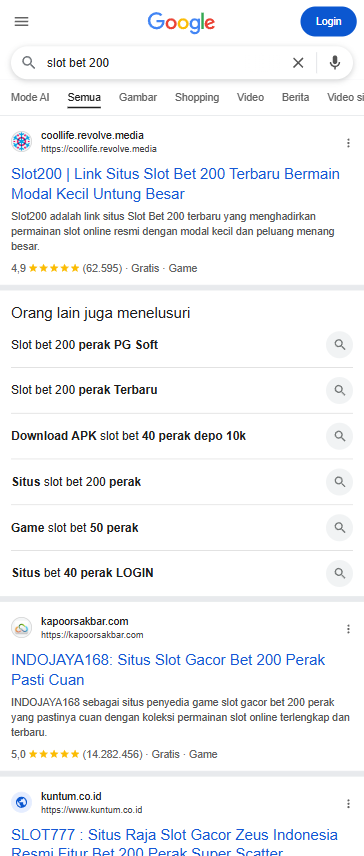Image resolution: width=364 pixels, height=856 pixels.
Task: Click kapoorsakbar.com site favicon
Action: coord(22,628)
